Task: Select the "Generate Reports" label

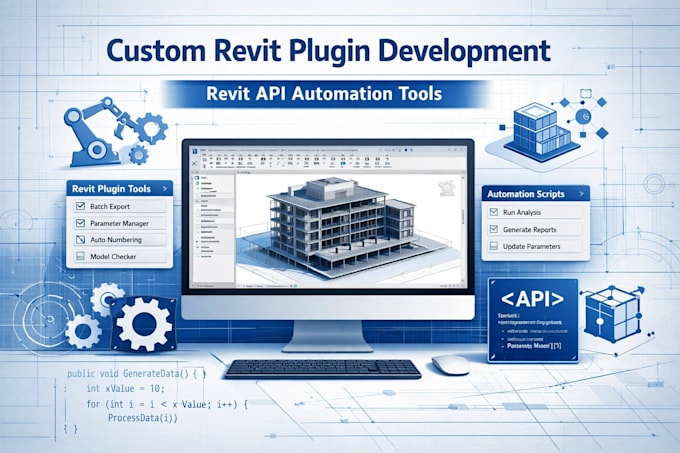Action: (x=530, y=230)
